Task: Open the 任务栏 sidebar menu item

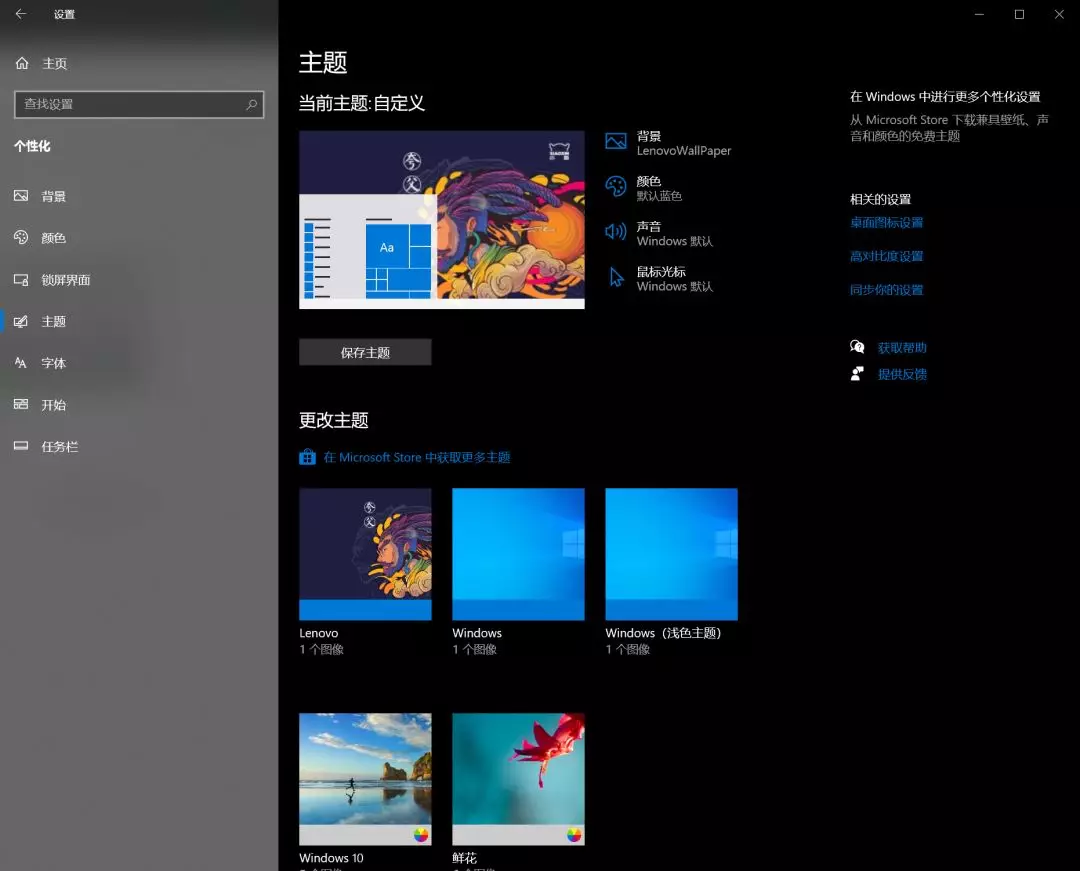Action: click(139, 446)
